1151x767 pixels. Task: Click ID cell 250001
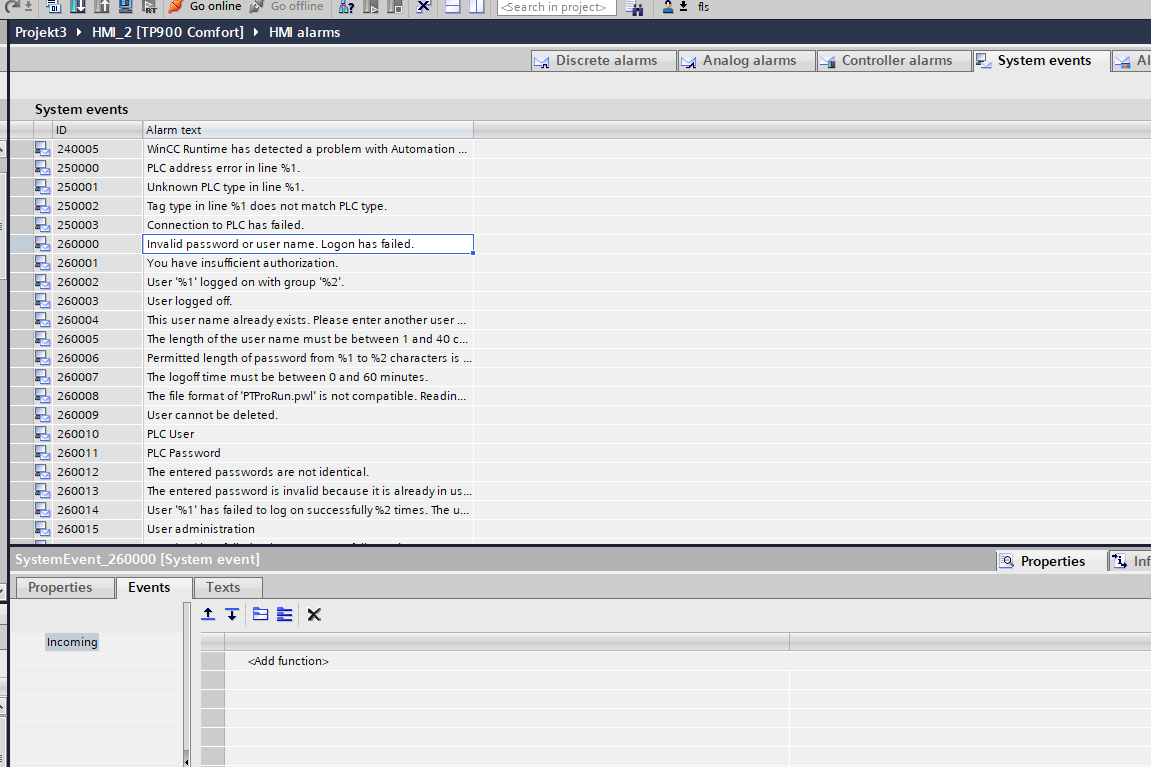coord(98,187)
